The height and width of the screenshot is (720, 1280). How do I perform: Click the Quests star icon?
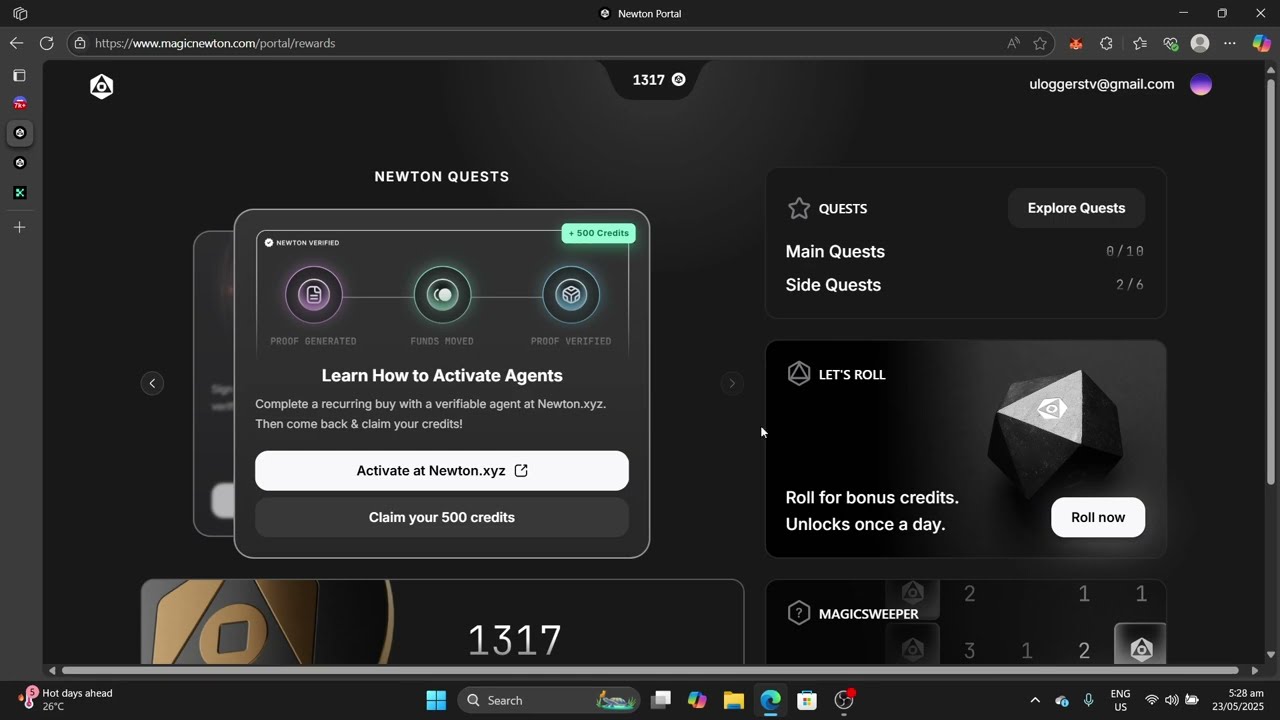coord(799,208)
